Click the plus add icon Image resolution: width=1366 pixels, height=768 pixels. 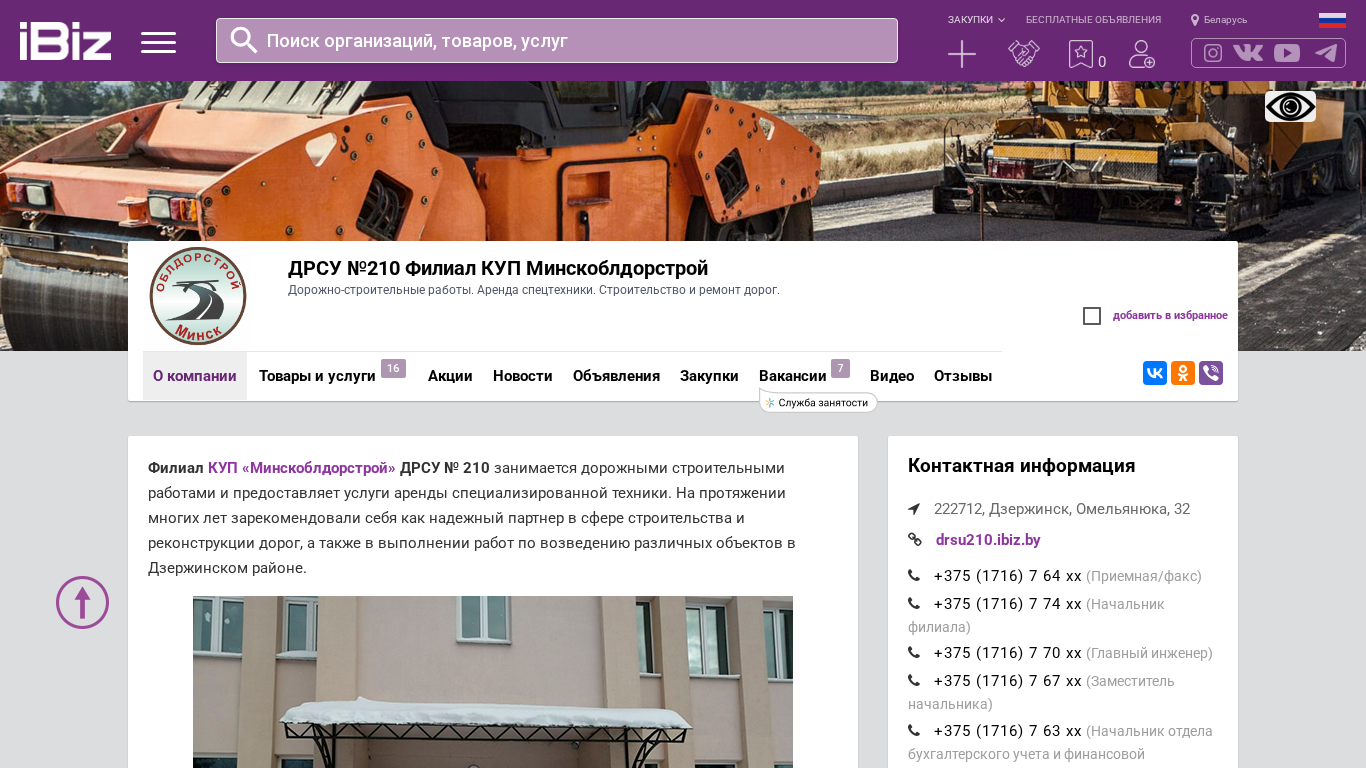point(962,54)
